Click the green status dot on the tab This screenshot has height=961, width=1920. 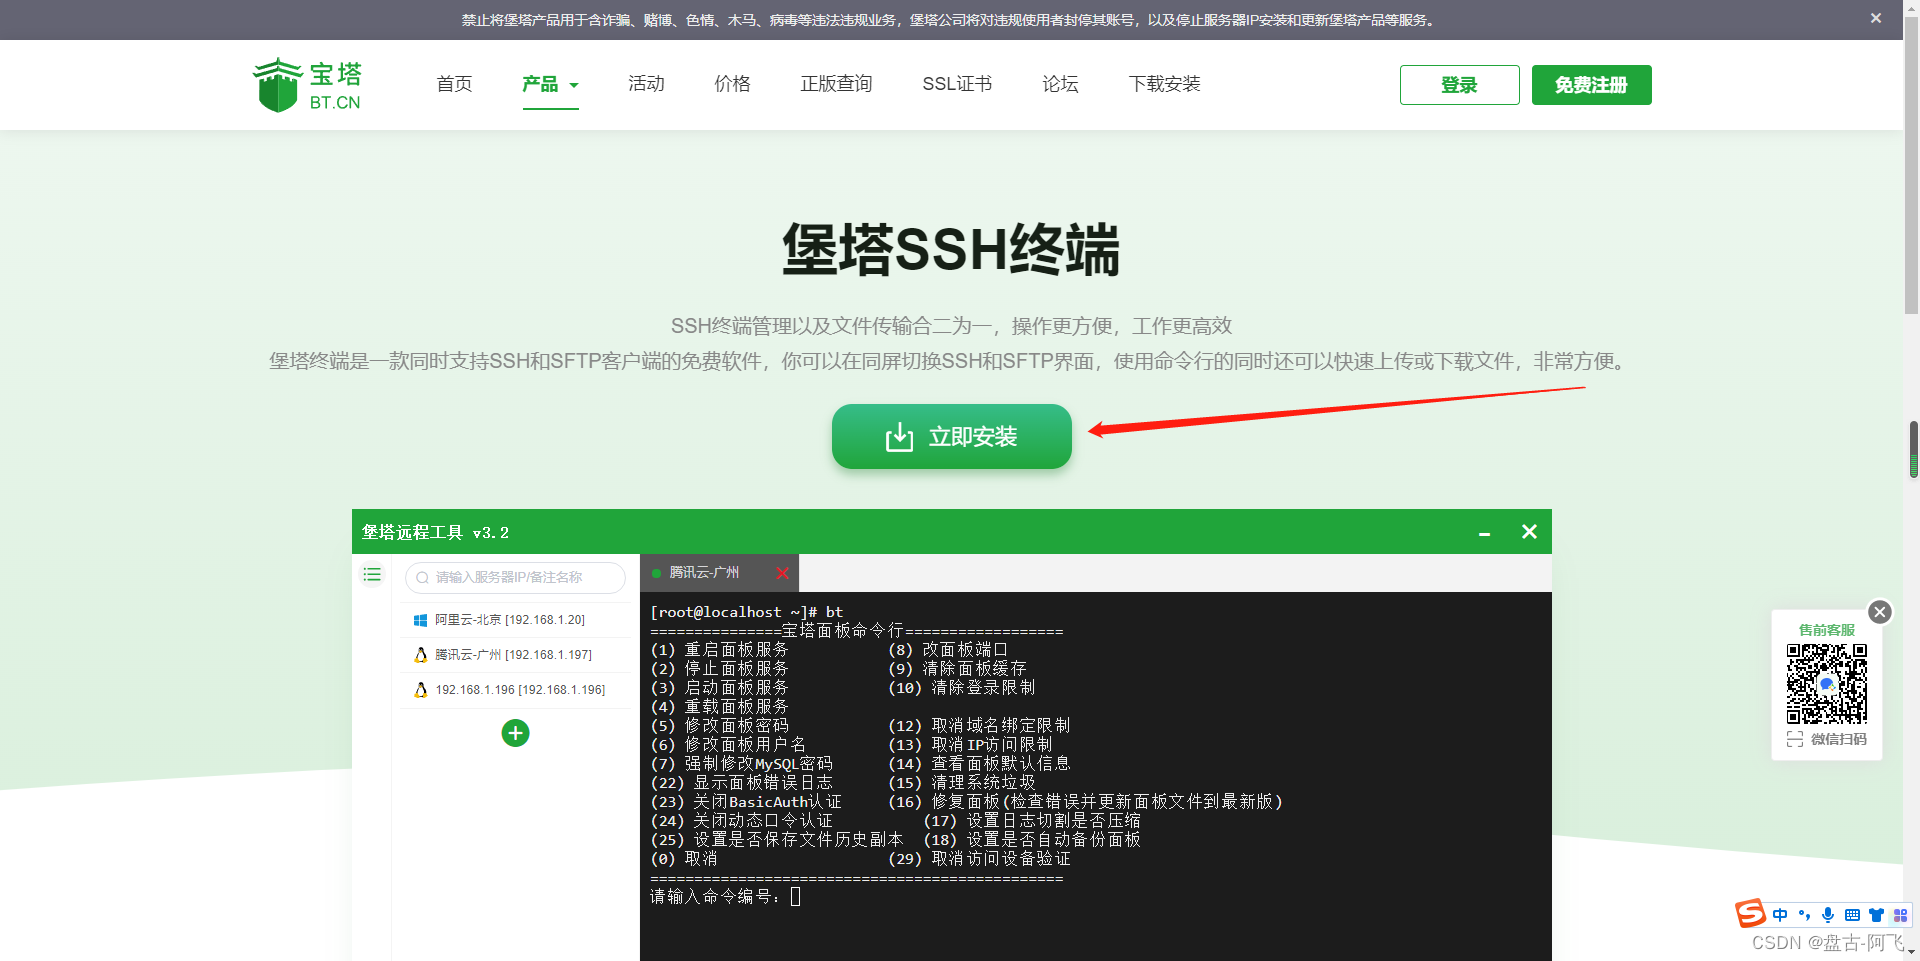tap(656, 573)
